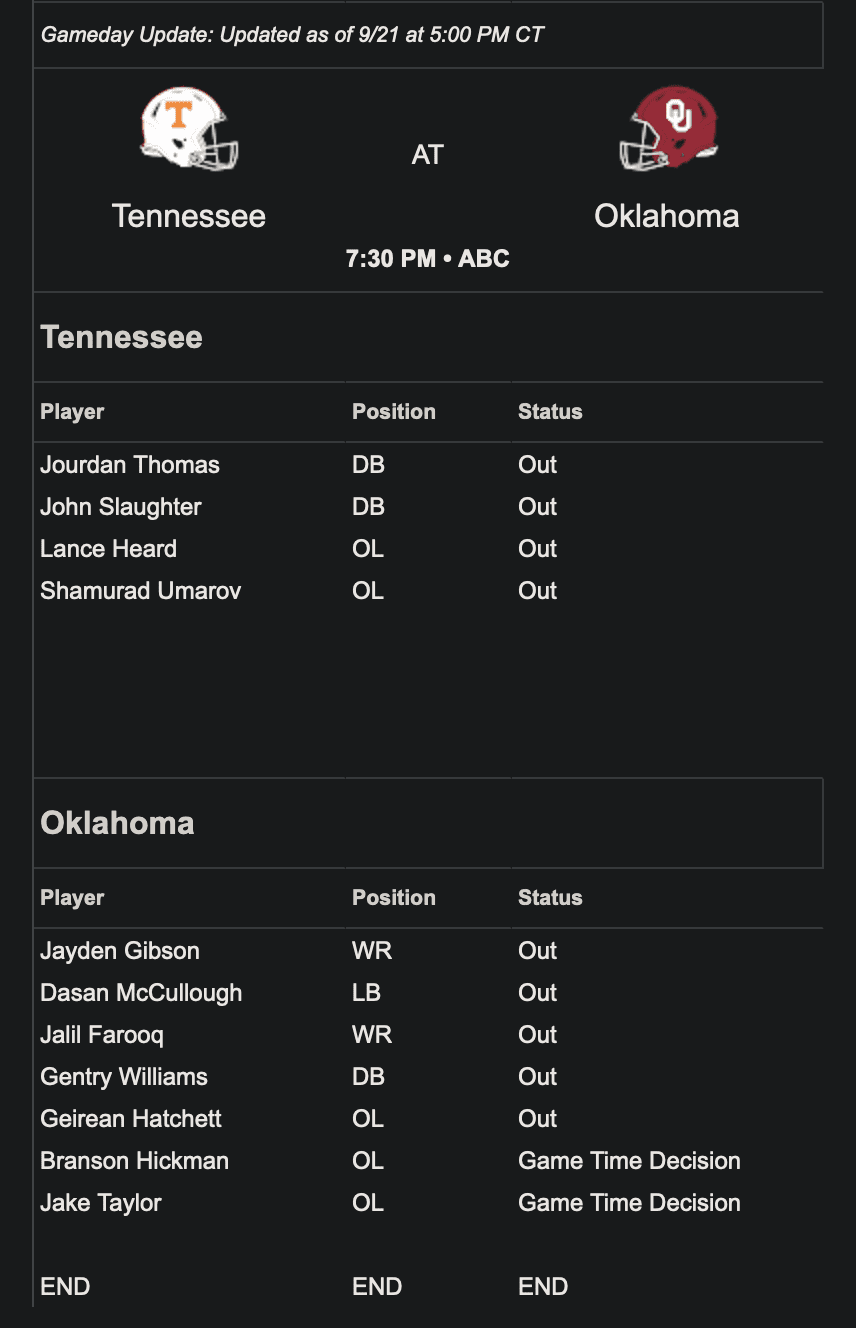The image size is (856, 1328).
Task: Click Dasan McCullough player name
Action: 141,993
